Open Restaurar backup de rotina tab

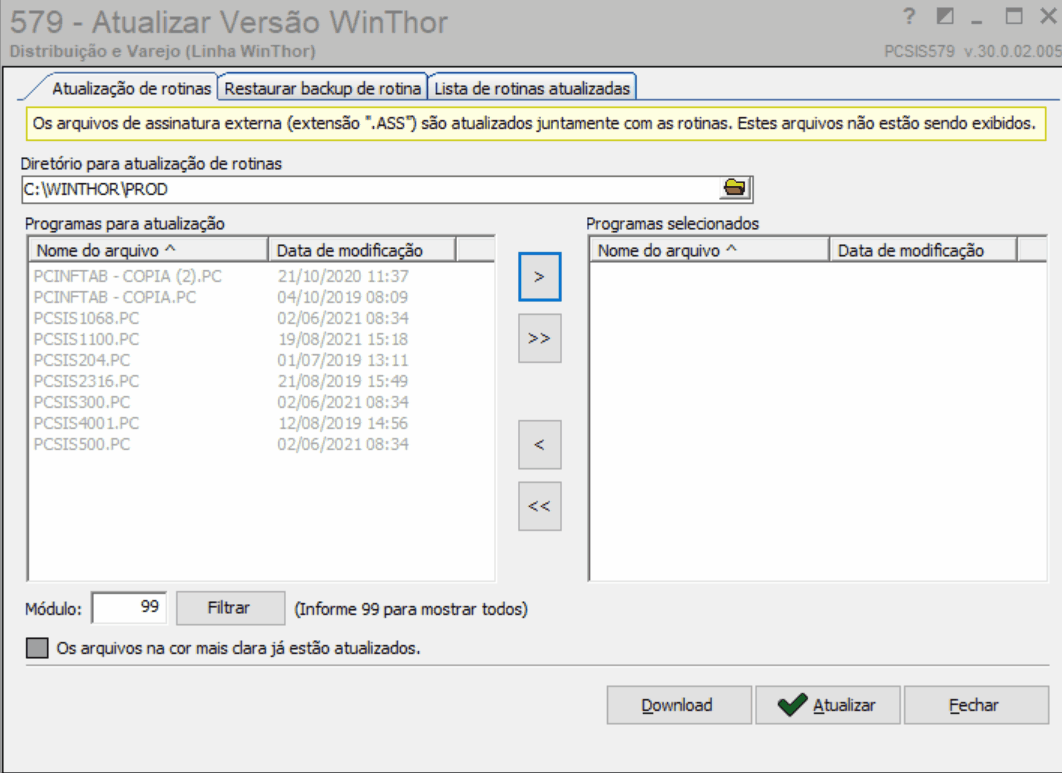click(x=322, y=89)
